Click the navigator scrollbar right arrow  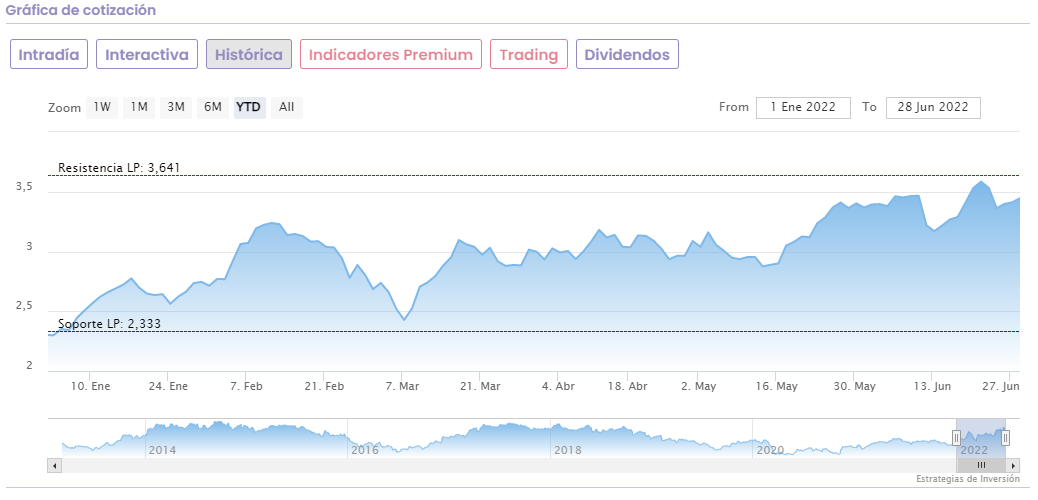click(x=1014, y=465)
